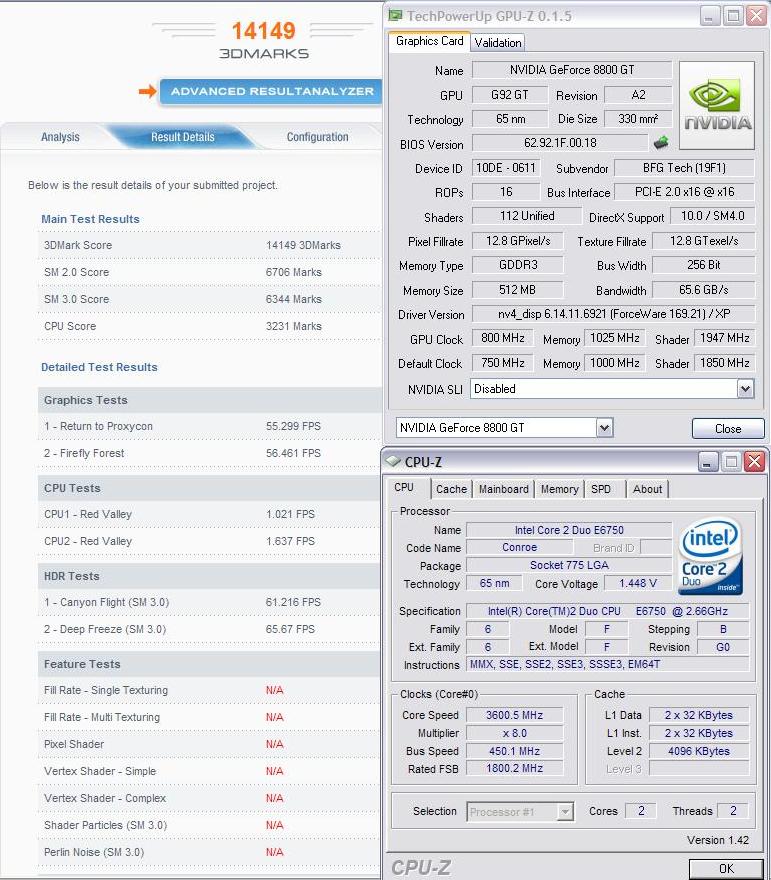This screenshot has height=880, width=771.
Task: Click the orange arrow beside ResultAnalyzer
Action: coord(148,91)
